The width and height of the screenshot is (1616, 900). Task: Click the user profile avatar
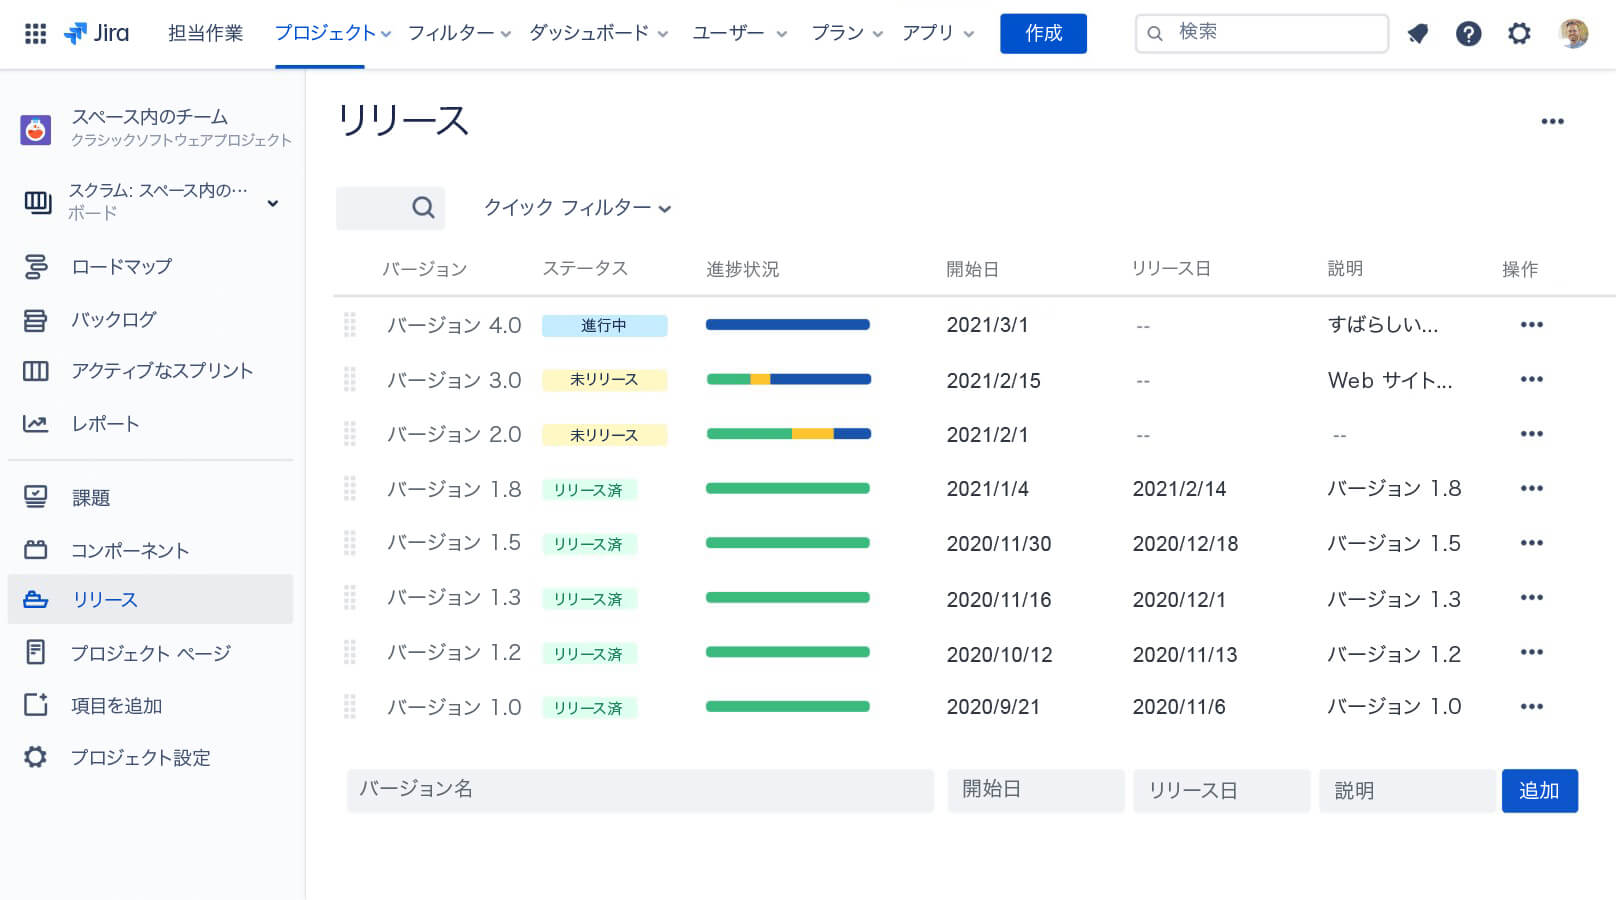pyautogui.click(x=1573, y=34)
